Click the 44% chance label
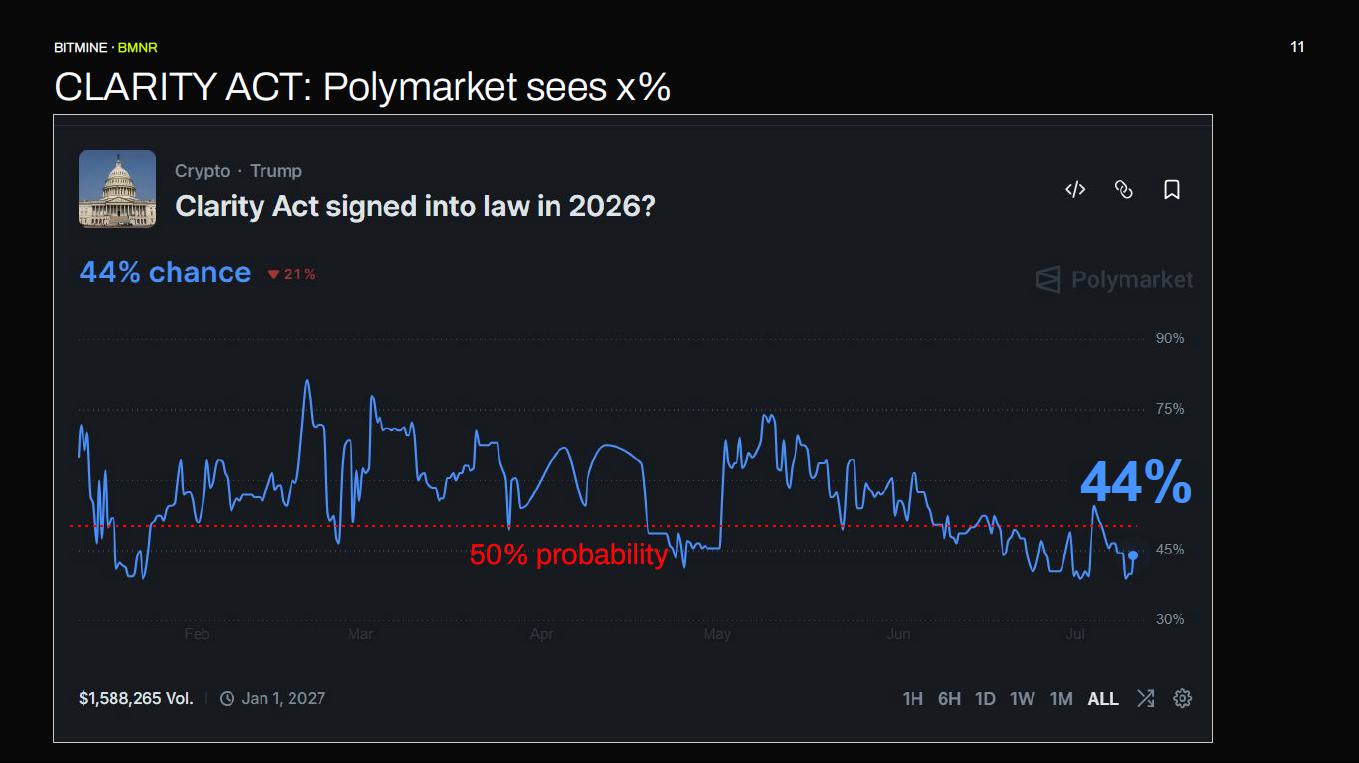 tap(165, 272)
